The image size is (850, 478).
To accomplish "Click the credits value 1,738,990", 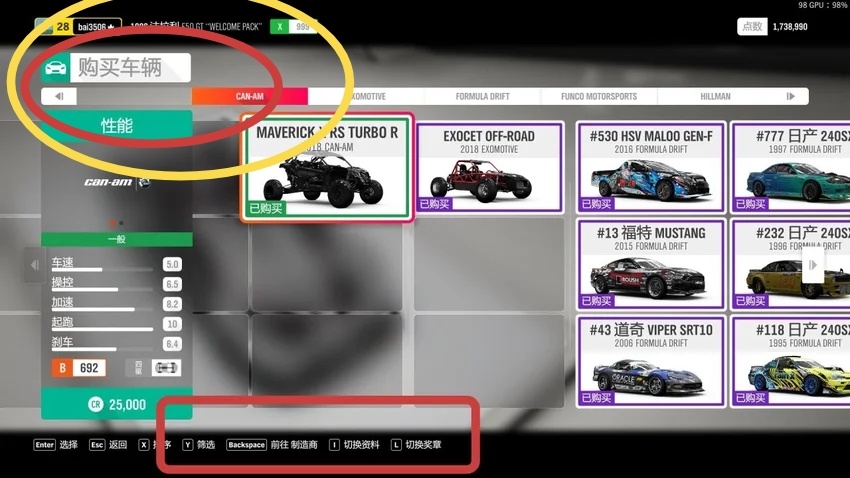I will click(x=790, y=27).
